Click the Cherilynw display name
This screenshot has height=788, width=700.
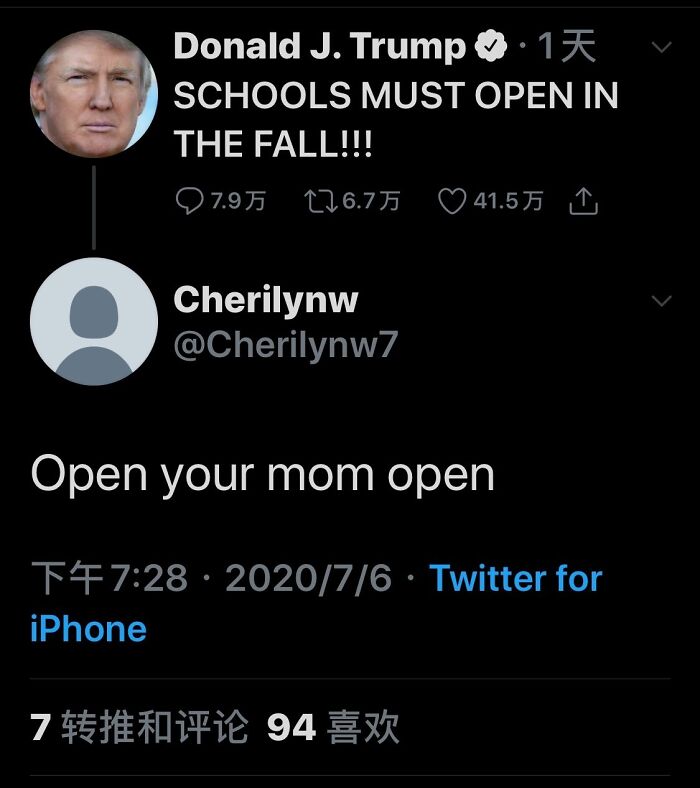(266, 301)
